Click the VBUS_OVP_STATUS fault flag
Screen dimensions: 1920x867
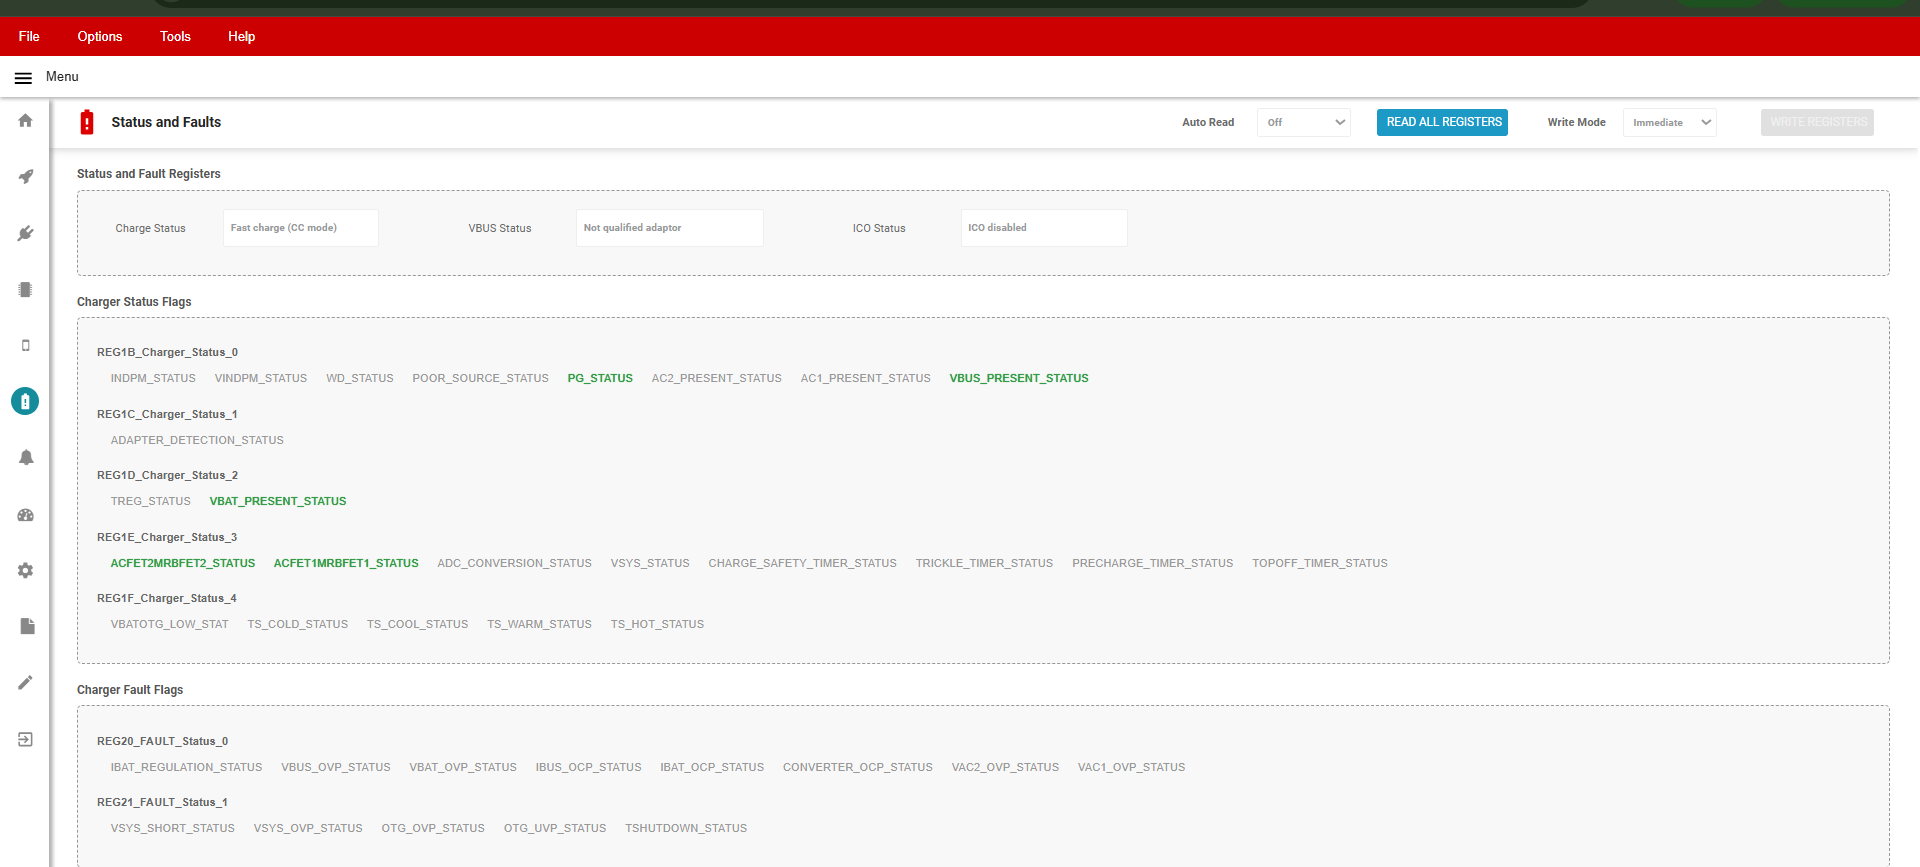pos(336,767)
